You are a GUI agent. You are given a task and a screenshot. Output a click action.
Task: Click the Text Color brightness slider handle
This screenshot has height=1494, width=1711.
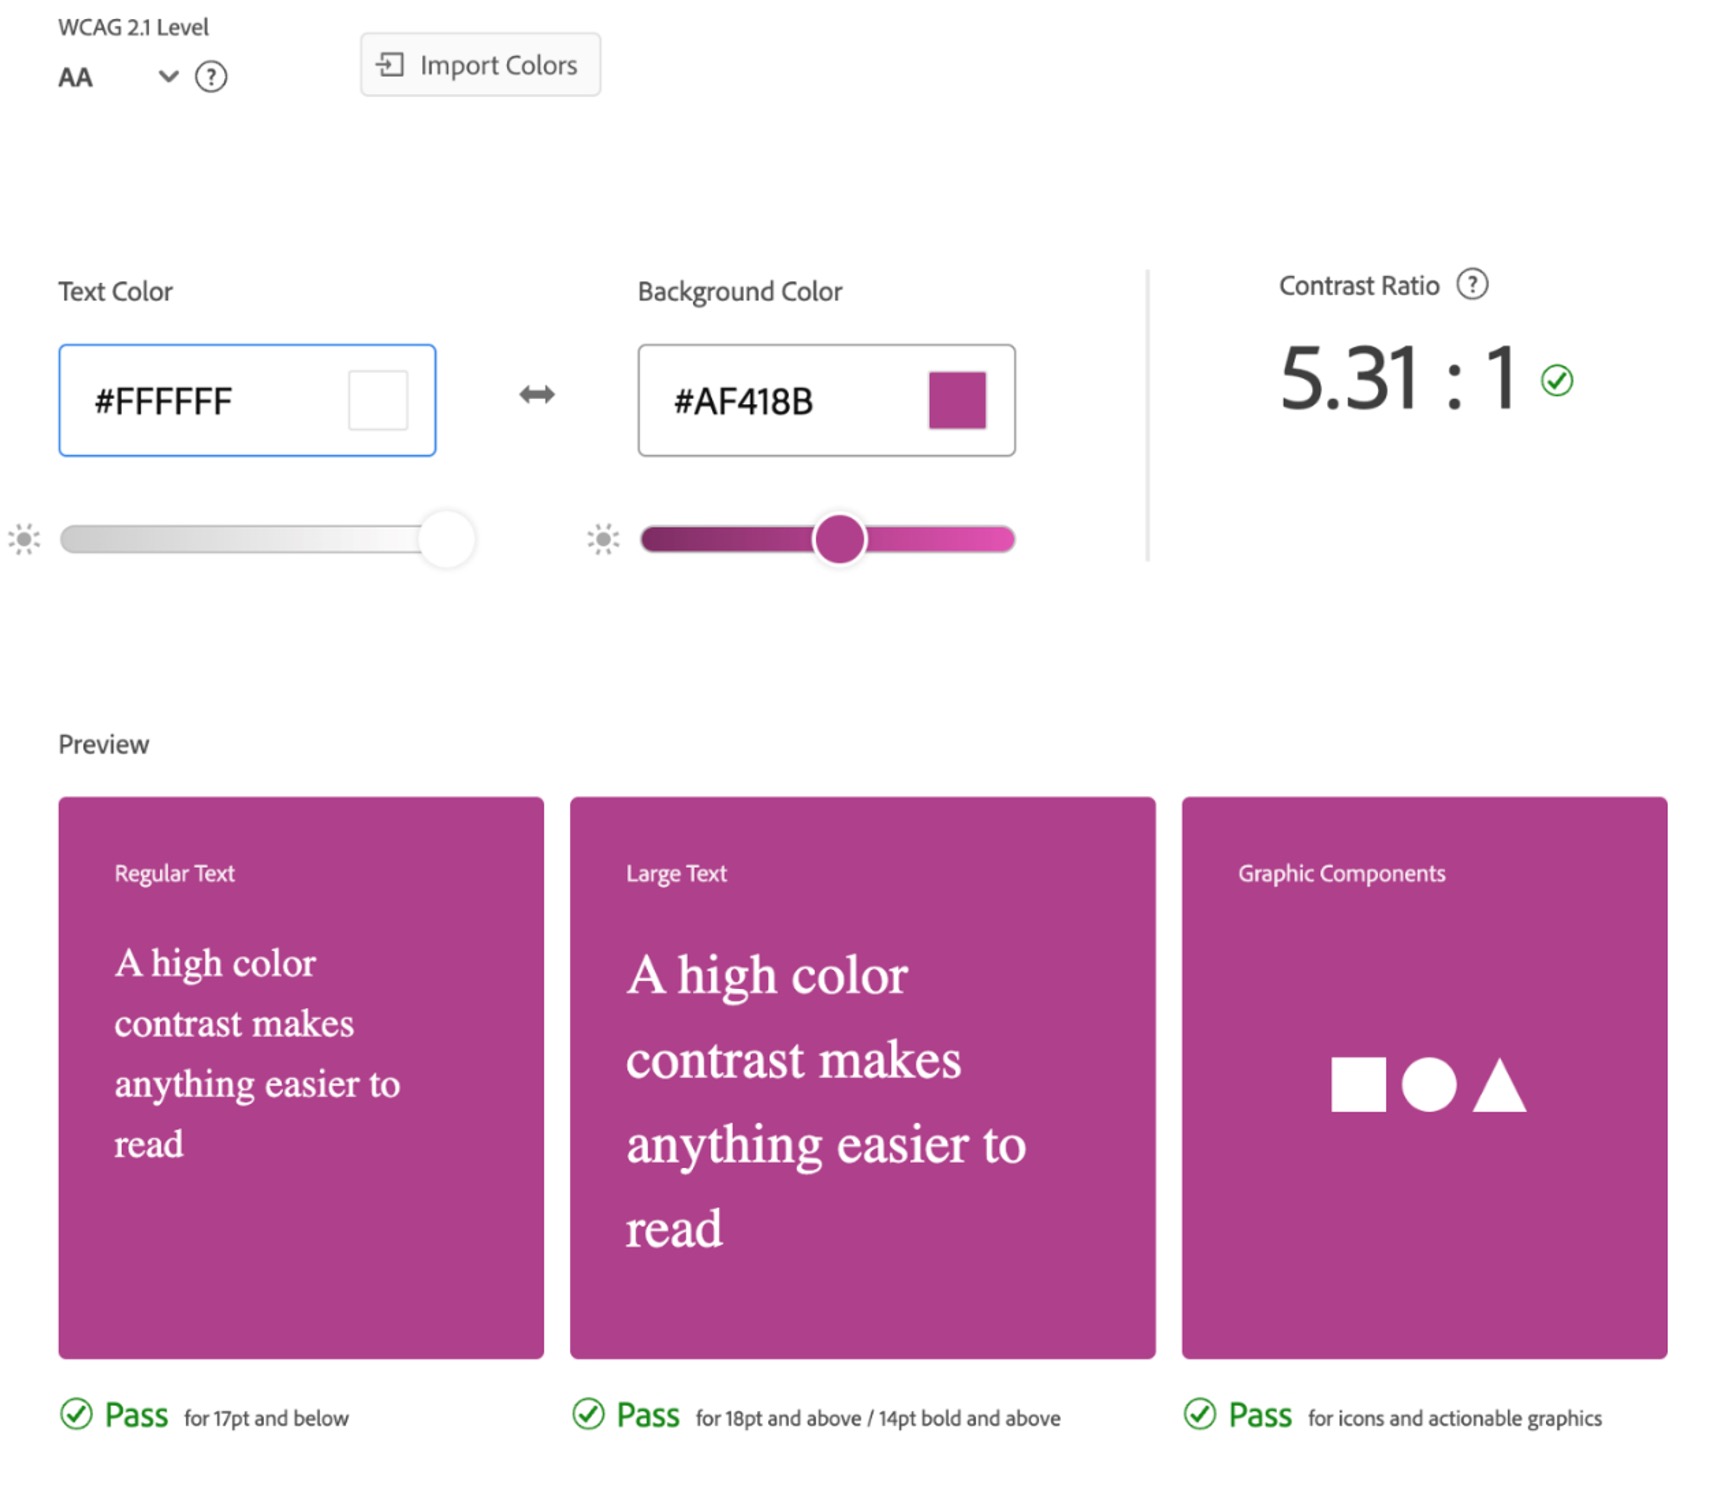[x=446, y=539]
